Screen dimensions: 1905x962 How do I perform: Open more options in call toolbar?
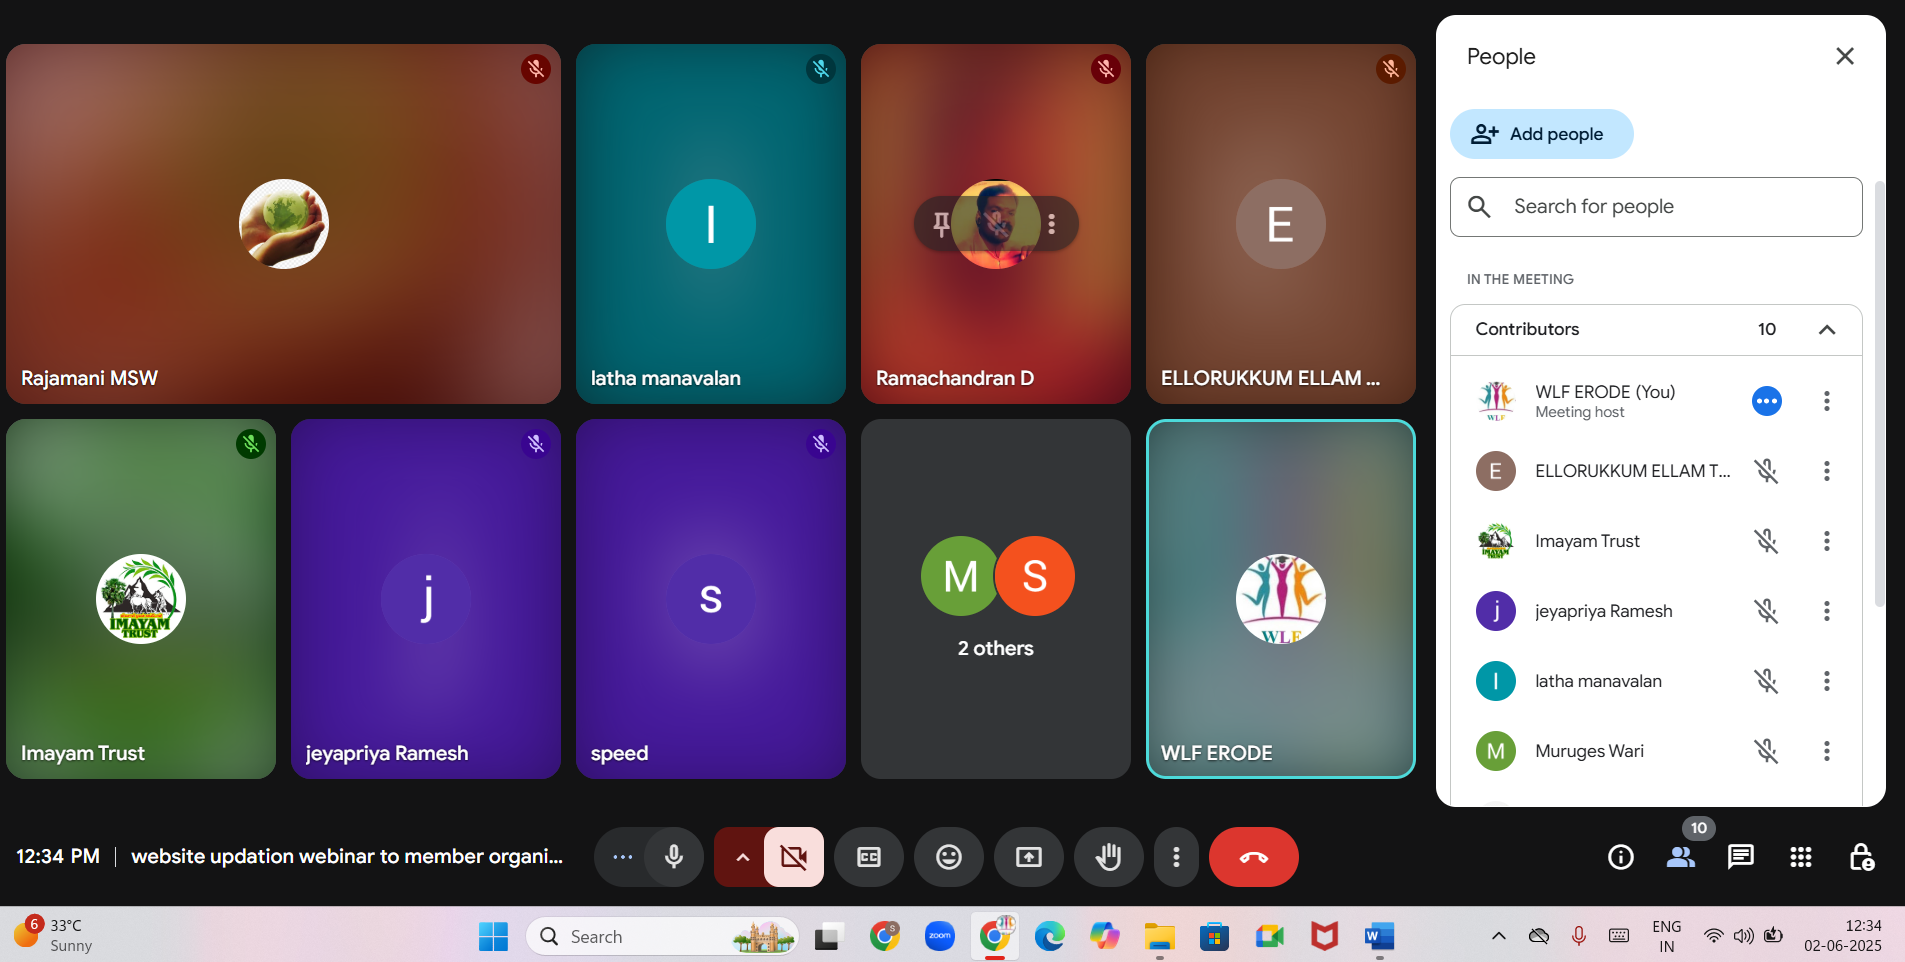(x=1176, y=857)
